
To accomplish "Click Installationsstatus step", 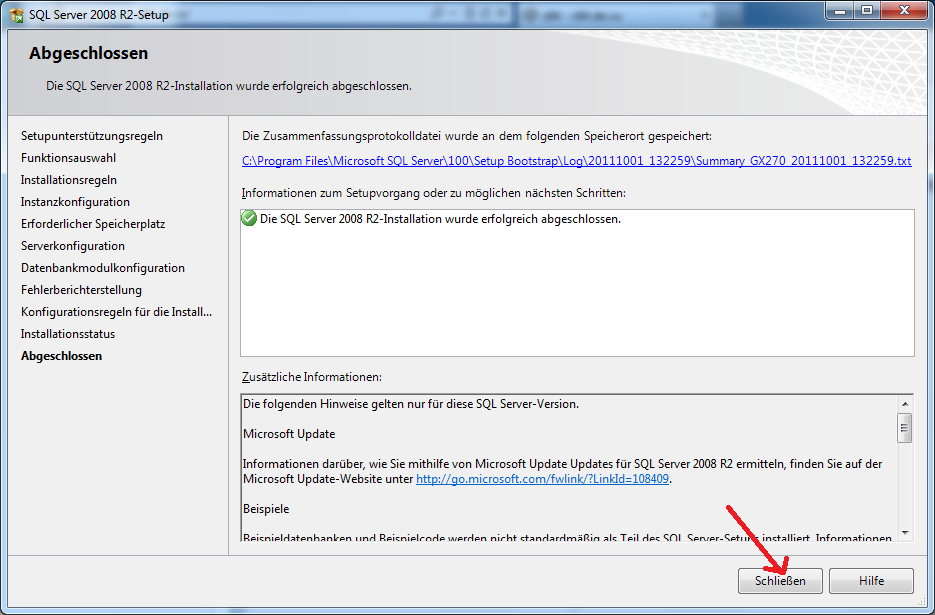I will pyautogui.click(x=67, y=334).
